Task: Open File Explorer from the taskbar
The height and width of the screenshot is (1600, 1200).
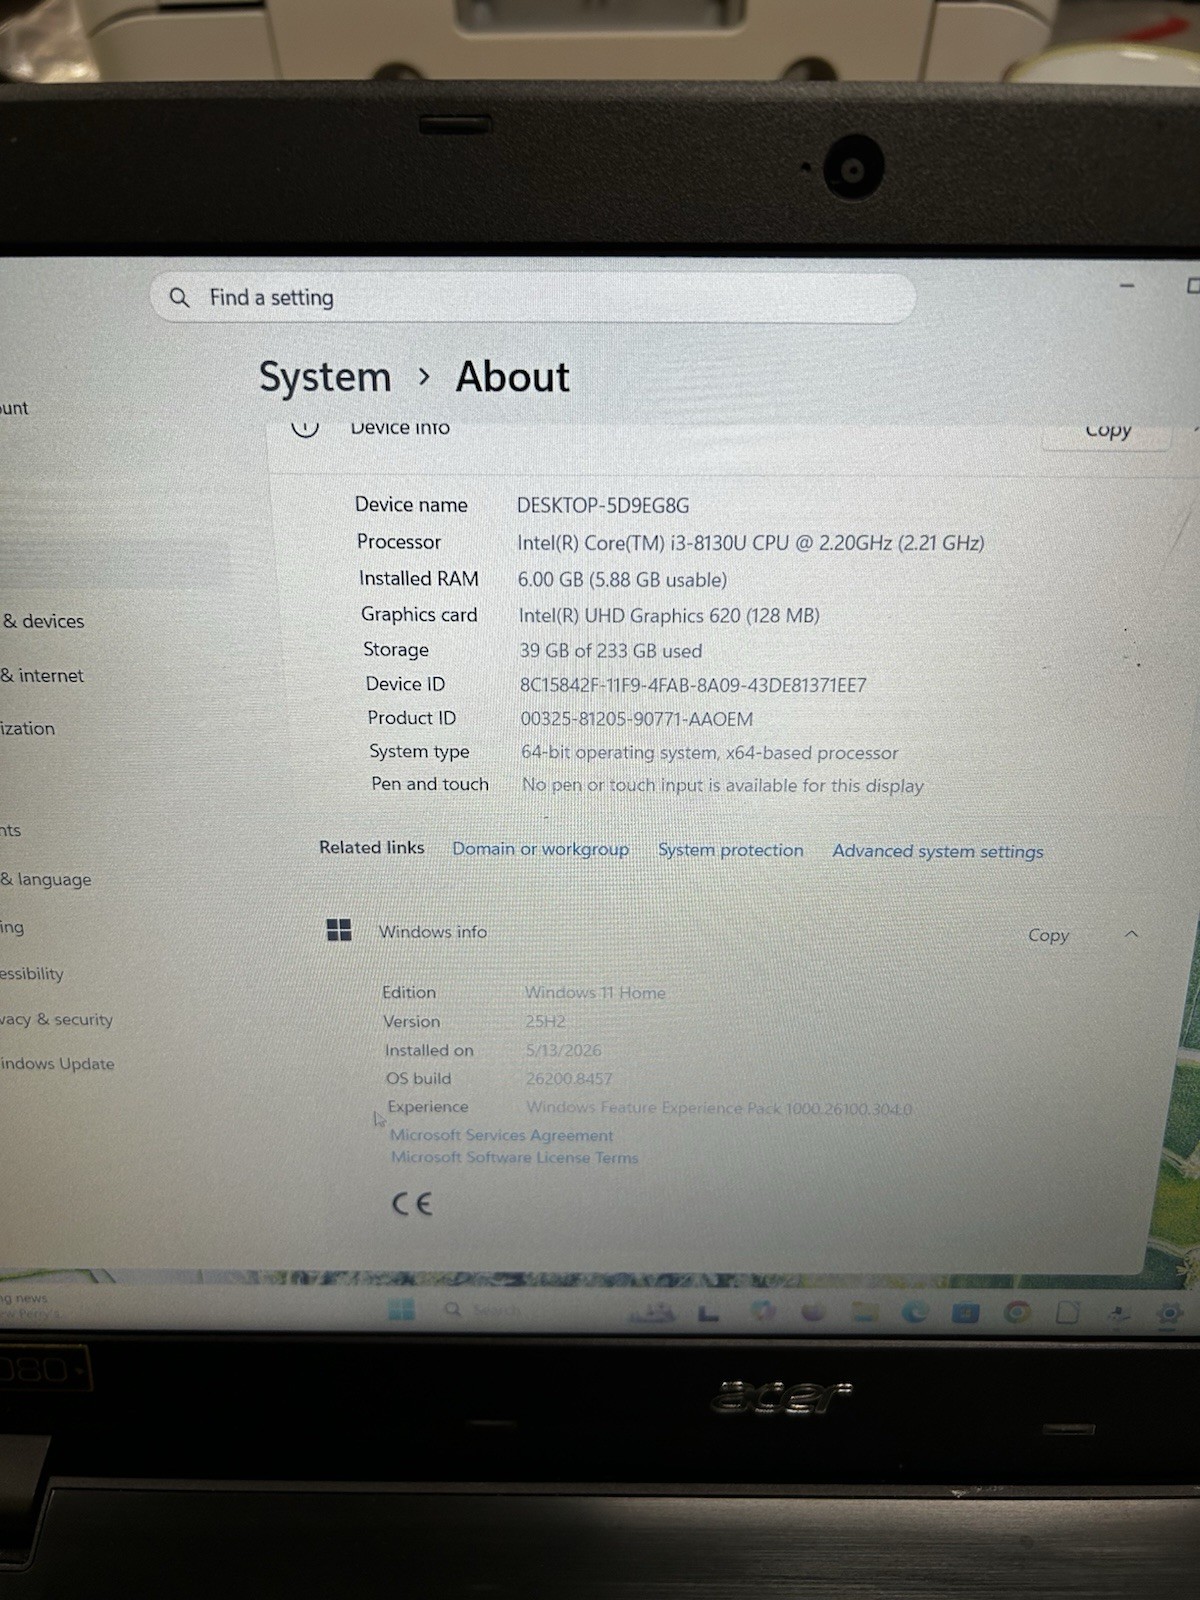Action: click(x=864, y=1312)
